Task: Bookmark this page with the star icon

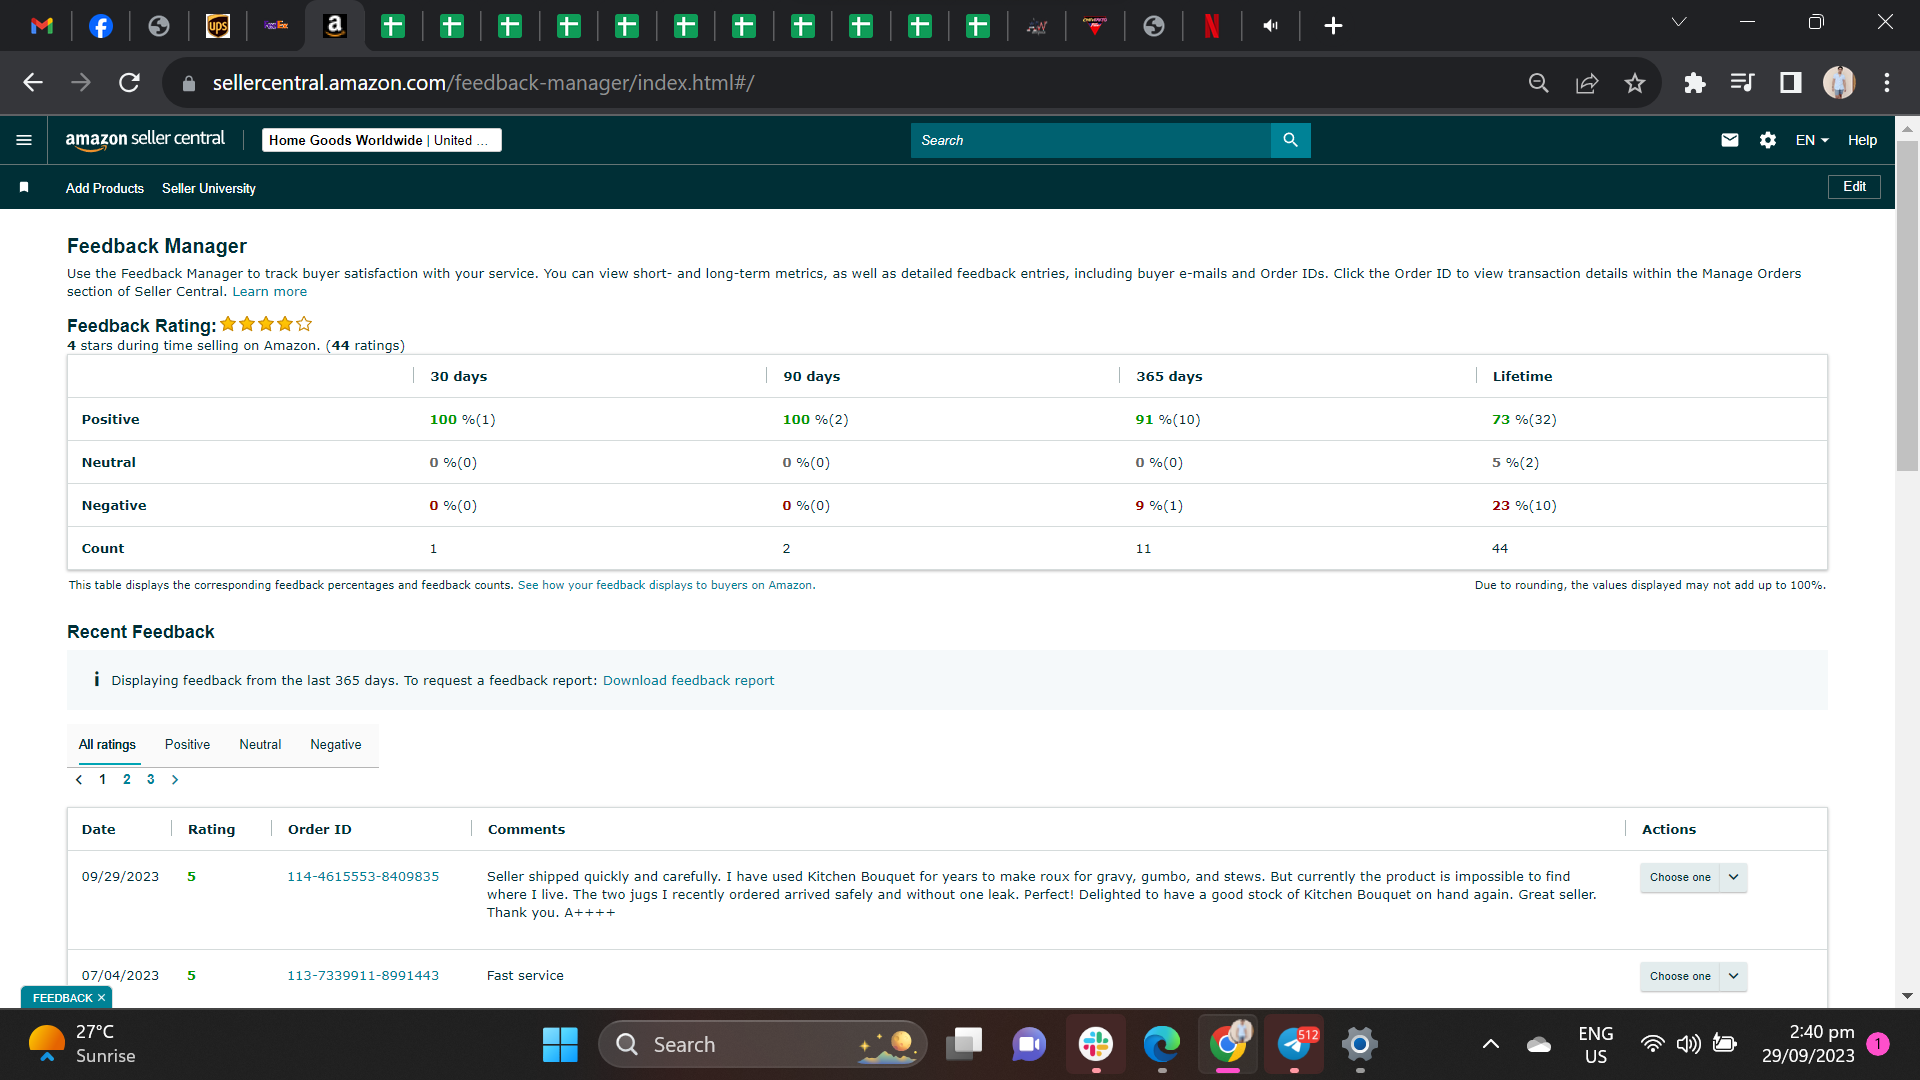Action: (x=1635, y=83)
